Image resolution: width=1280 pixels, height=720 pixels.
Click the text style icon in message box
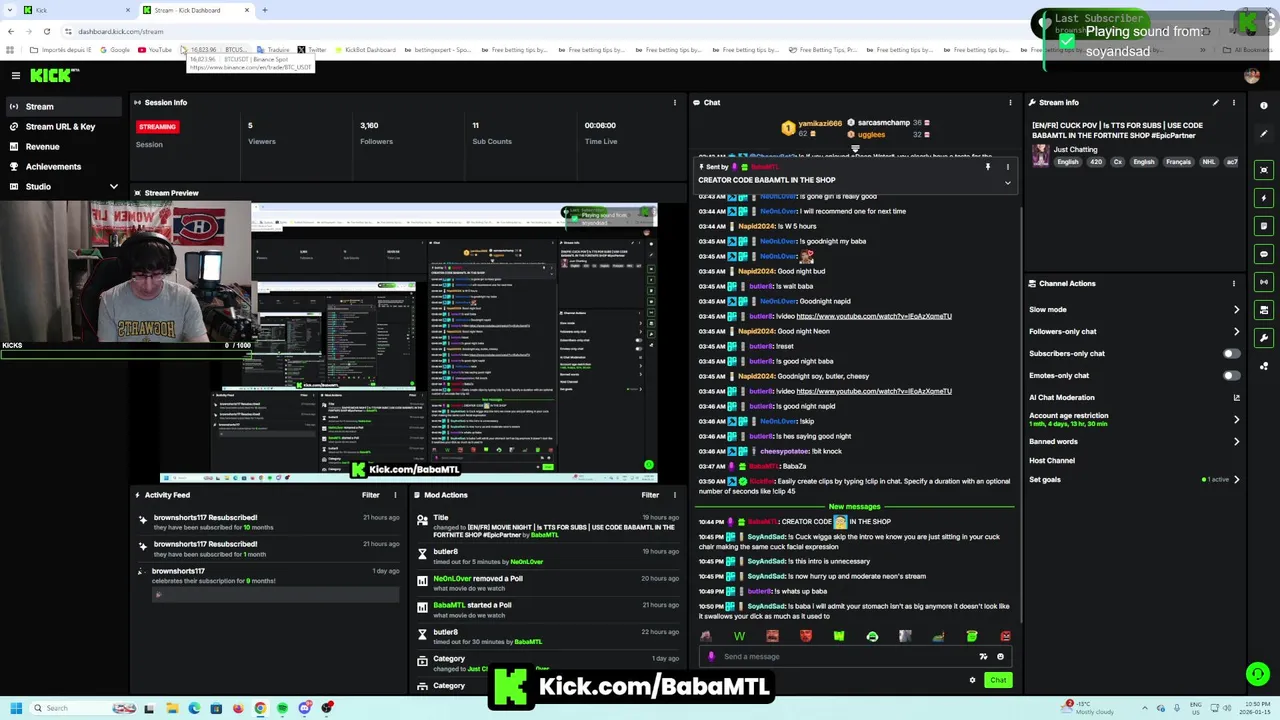(983, 657)
